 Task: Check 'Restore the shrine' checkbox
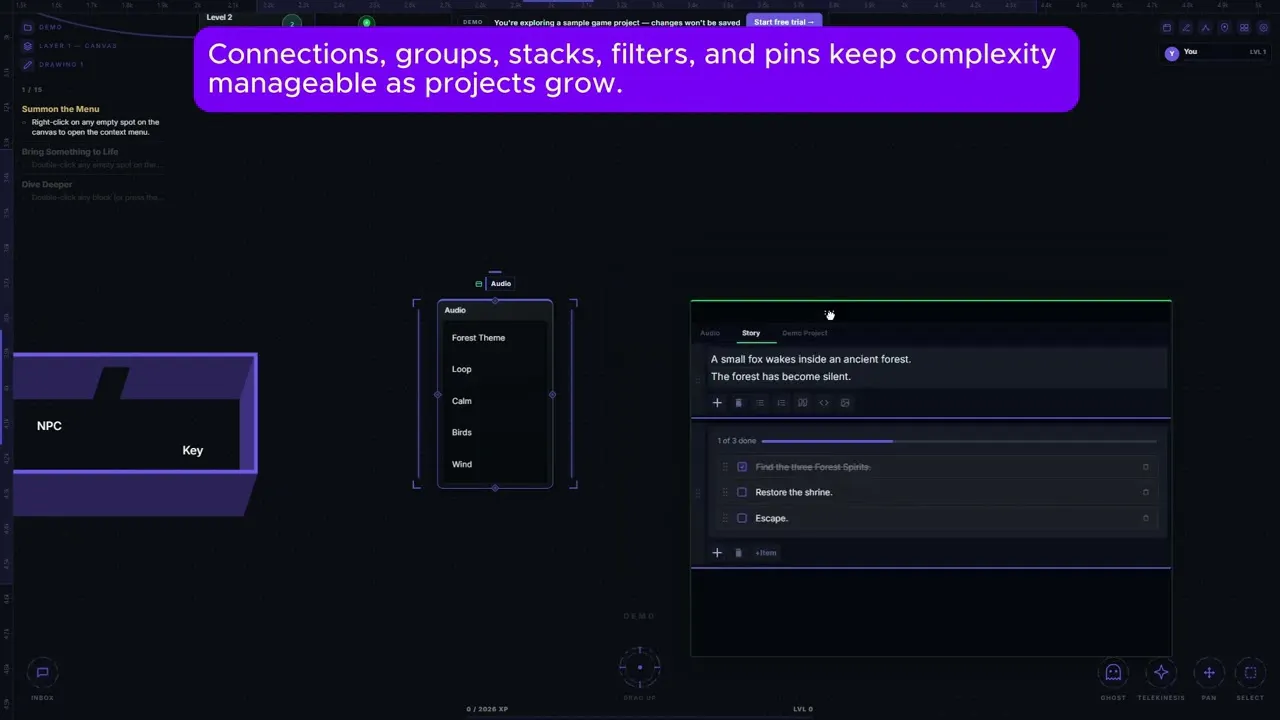point(742,492)
